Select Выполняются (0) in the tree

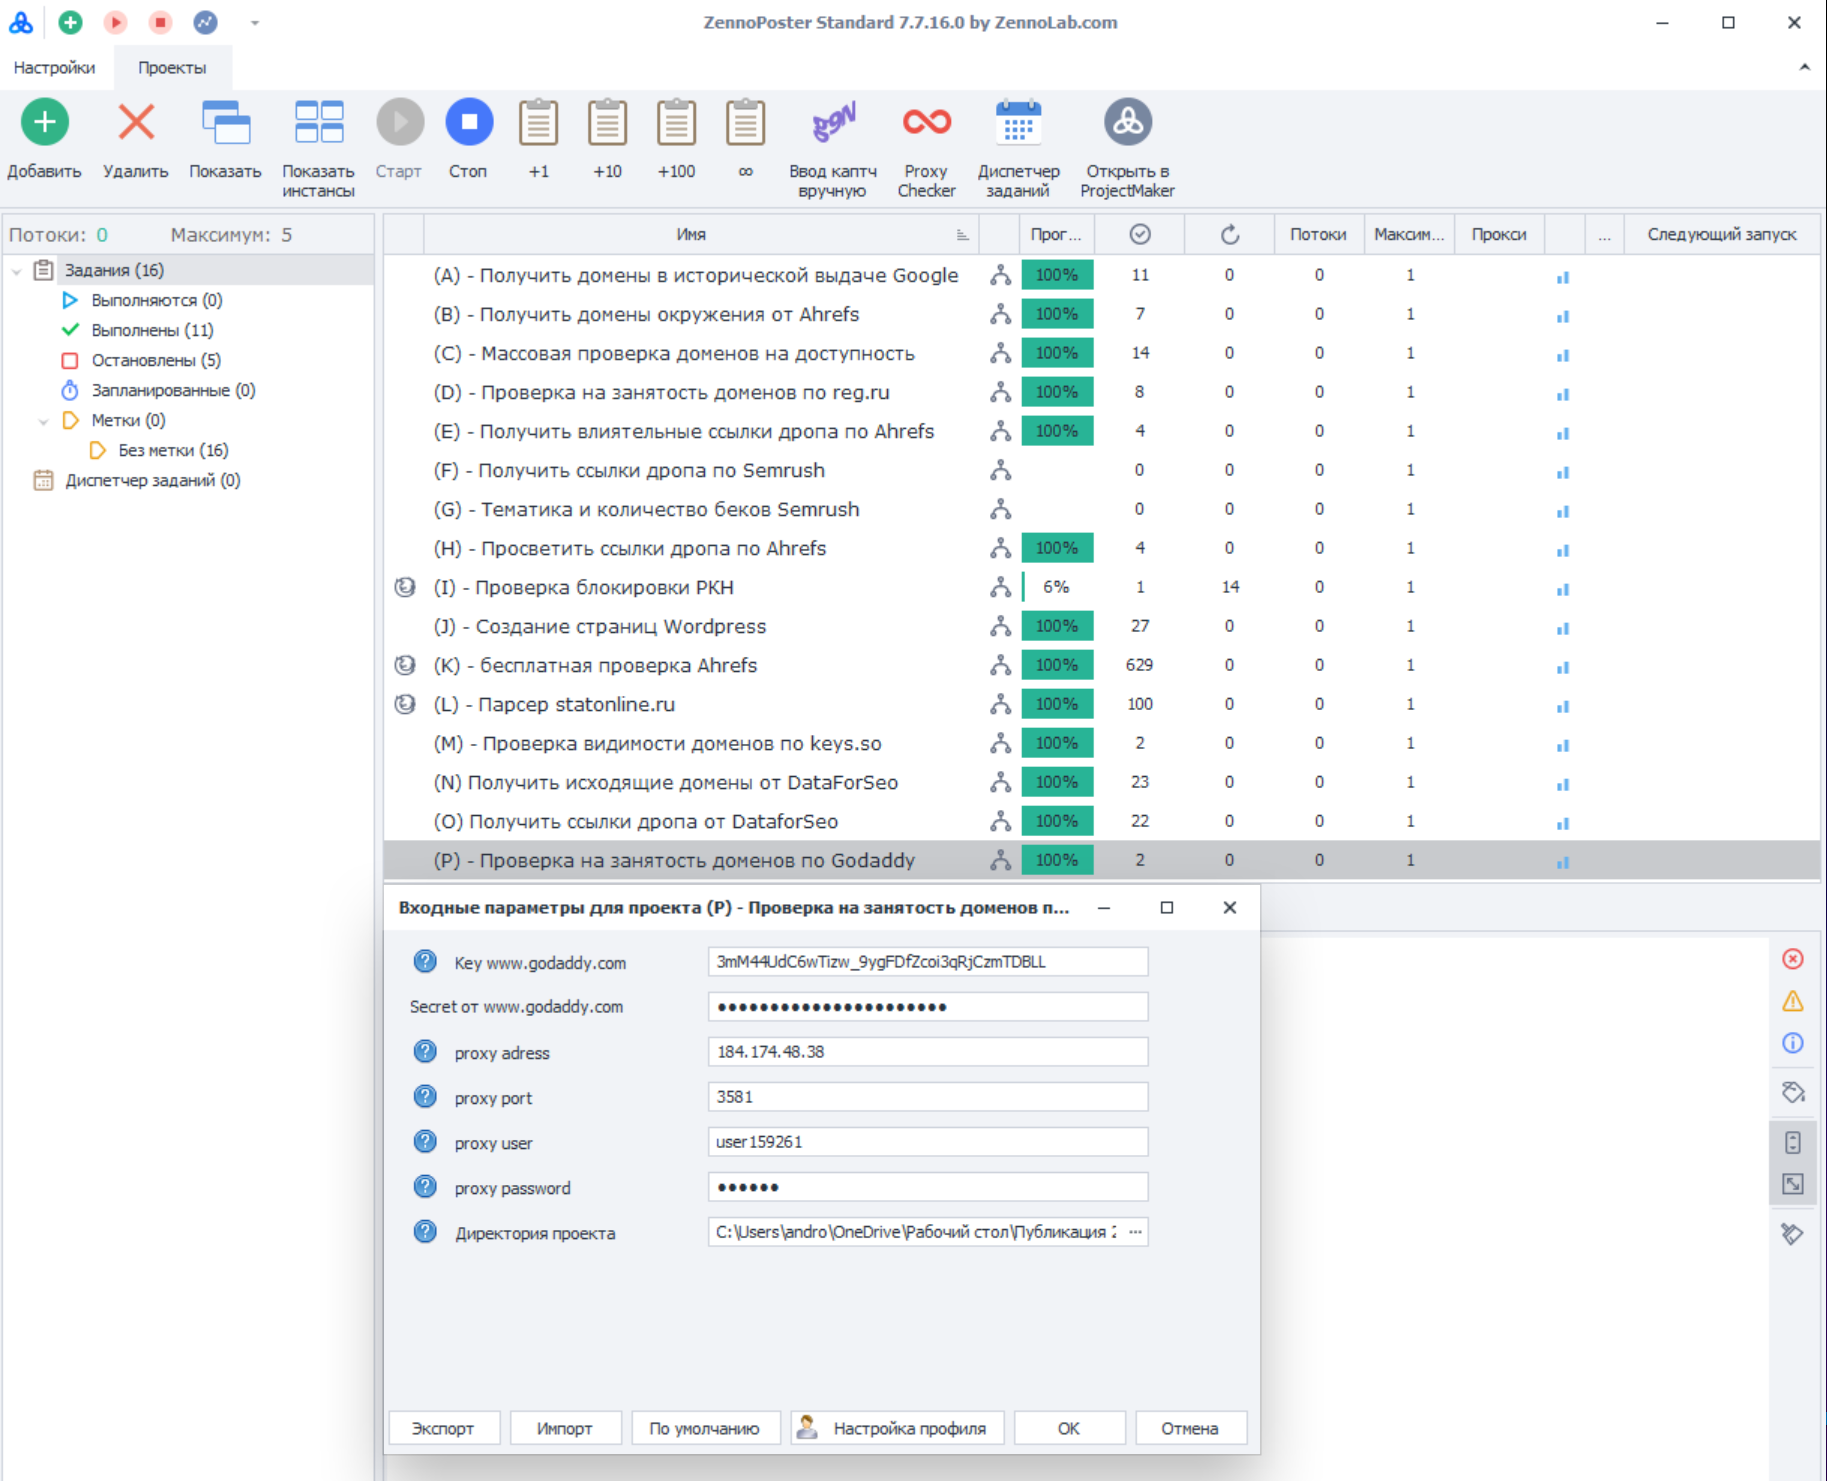pos(156,300)
